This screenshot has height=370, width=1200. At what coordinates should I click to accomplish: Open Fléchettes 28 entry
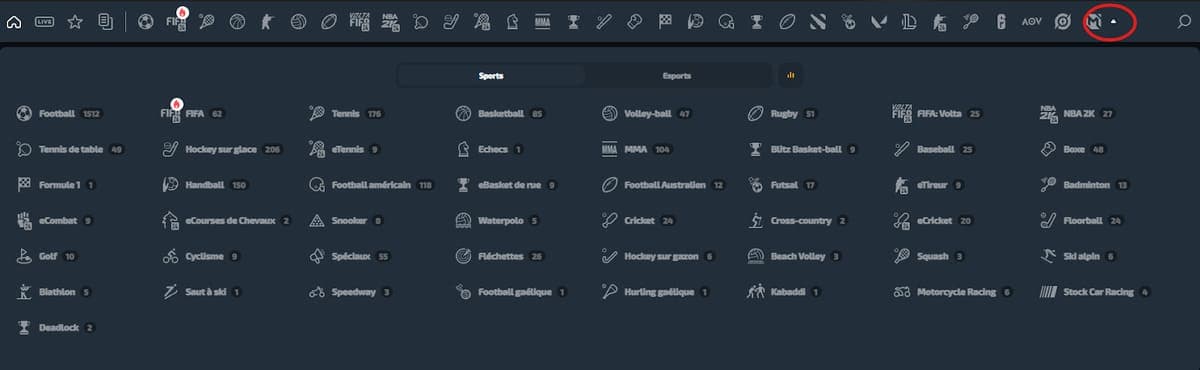[x=500, y=256]
